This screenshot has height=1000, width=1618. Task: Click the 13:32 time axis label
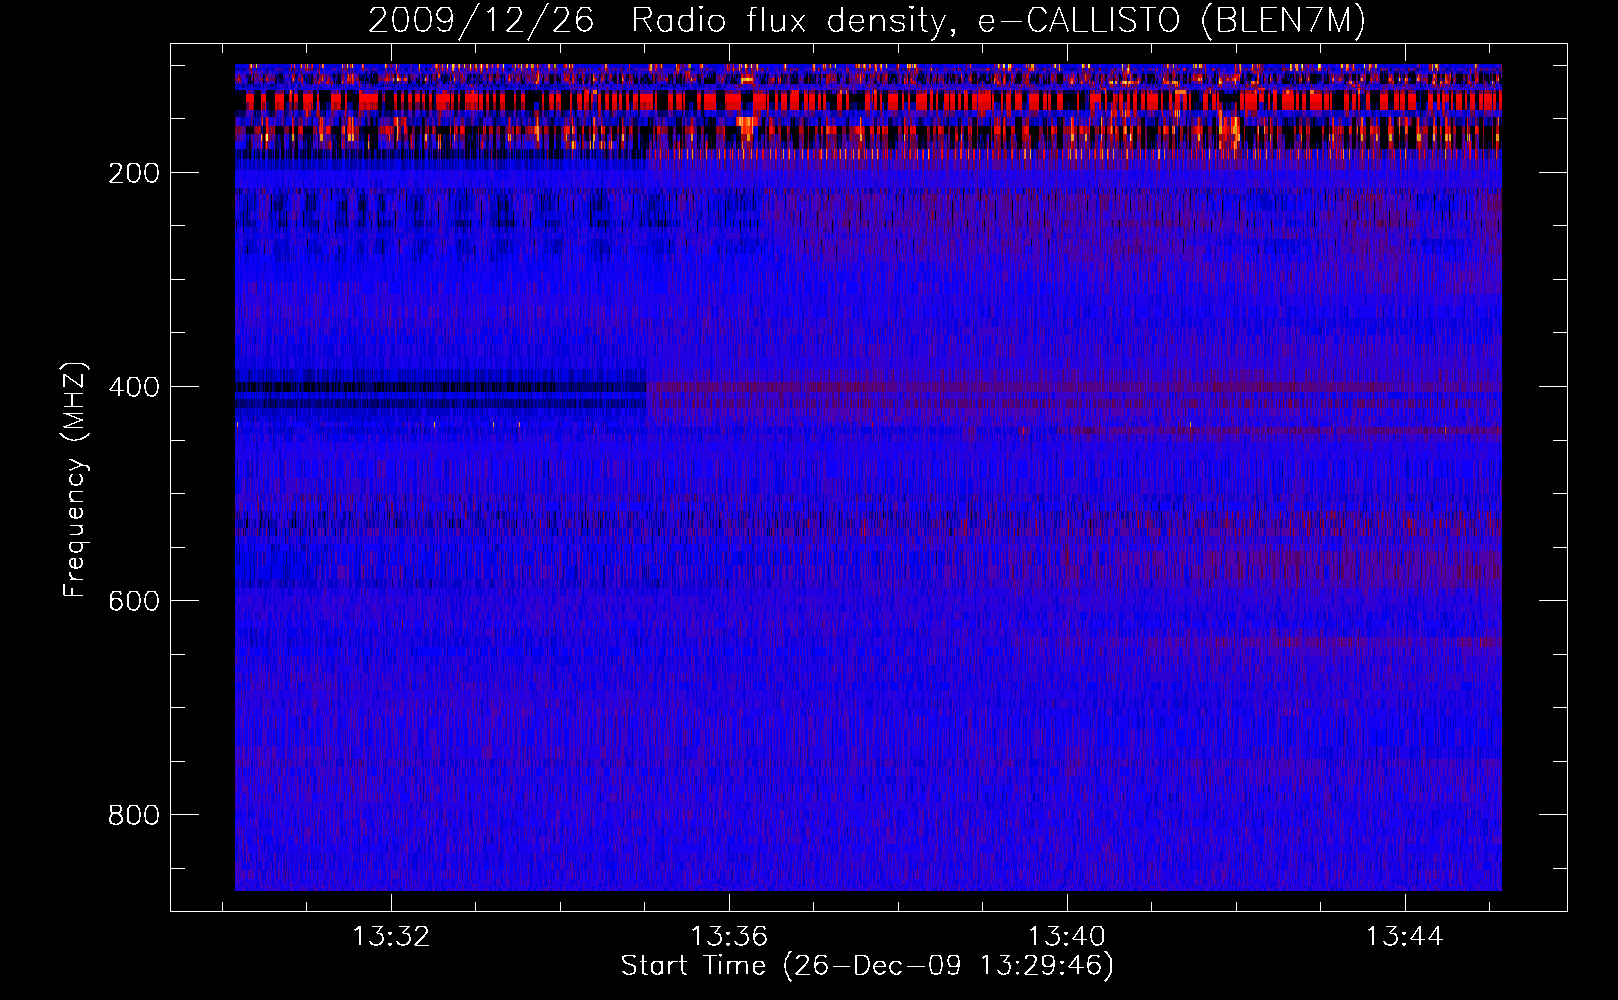pyautogui.click(x=391, y=936)
